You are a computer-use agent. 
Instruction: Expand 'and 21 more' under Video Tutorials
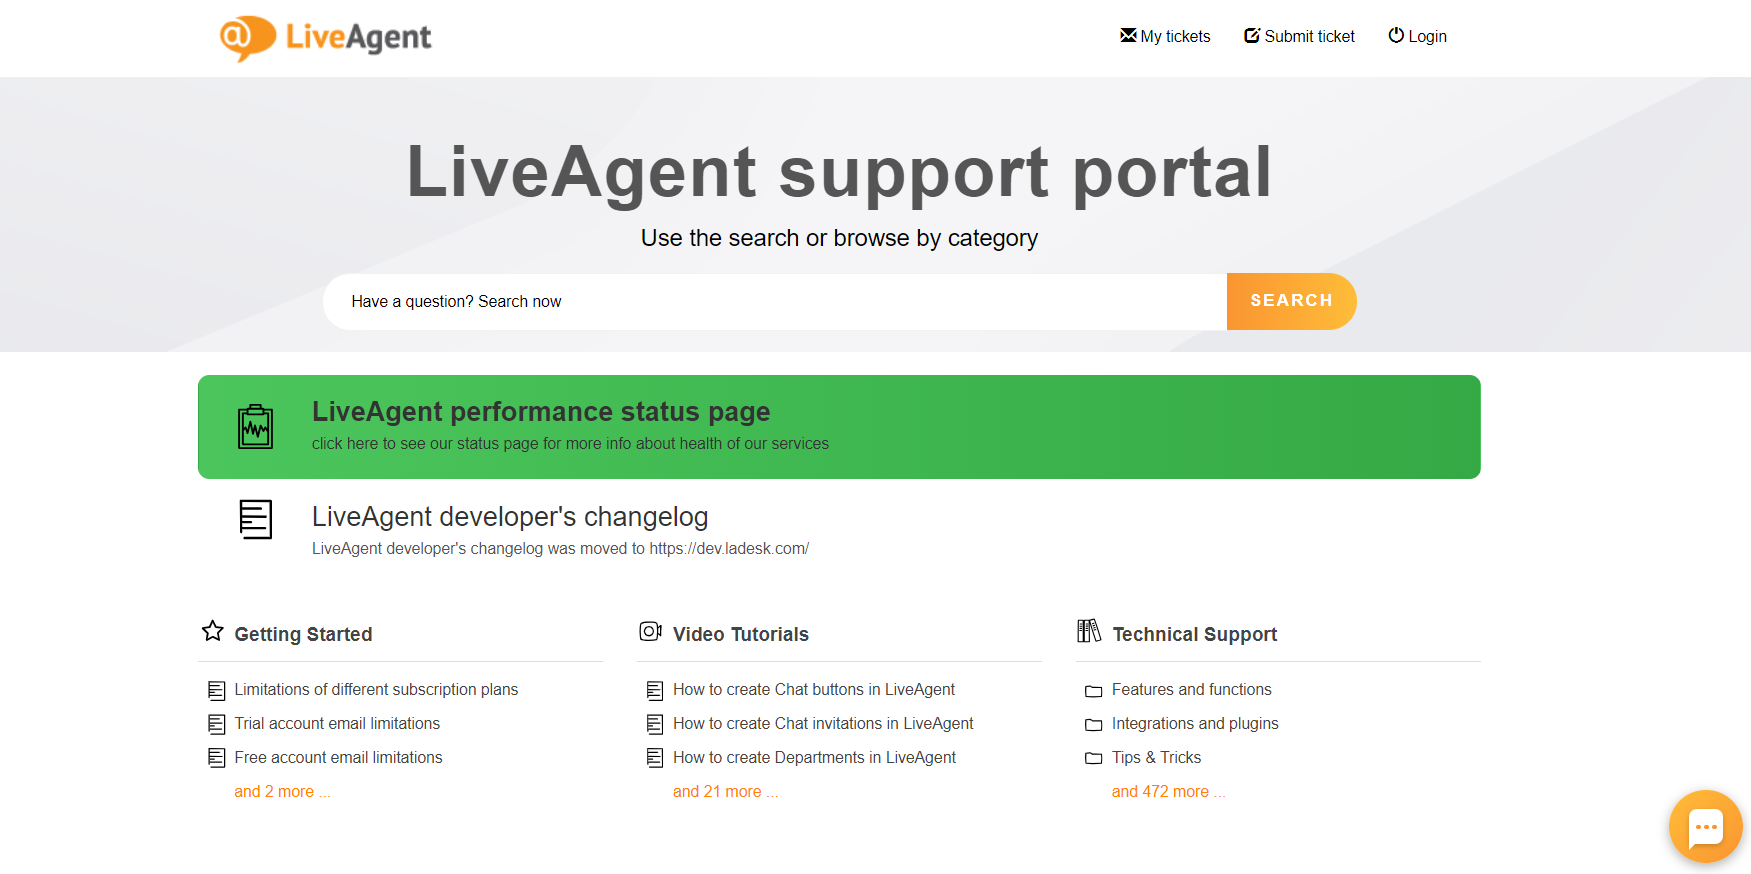point(724,791)
